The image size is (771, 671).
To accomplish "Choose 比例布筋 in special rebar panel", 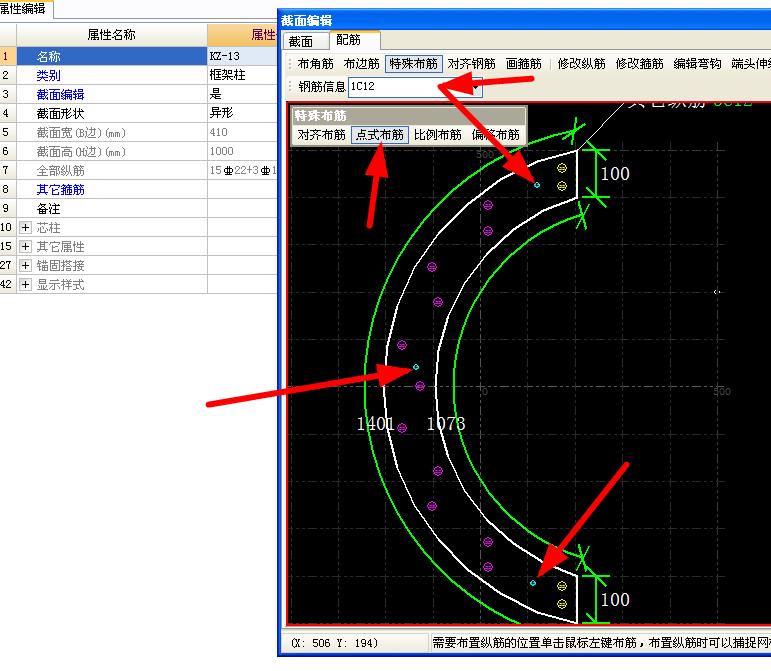I will click(438, 135).
